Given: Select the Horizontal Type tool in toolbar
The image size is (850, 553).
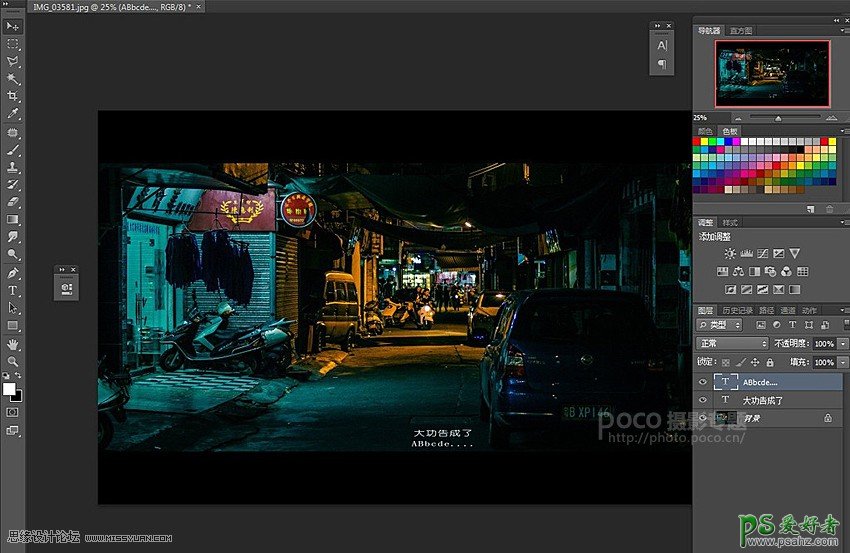Looking at the screenshot, I should (x=13, y=290).
